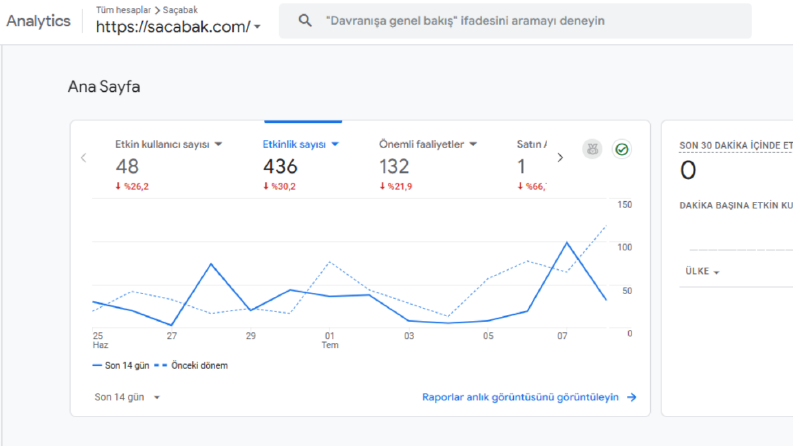The width and height of the screenshot is (793, 446).
Task: Click the Önceki dönem legend entry
Action: click(x=191, y=366)
